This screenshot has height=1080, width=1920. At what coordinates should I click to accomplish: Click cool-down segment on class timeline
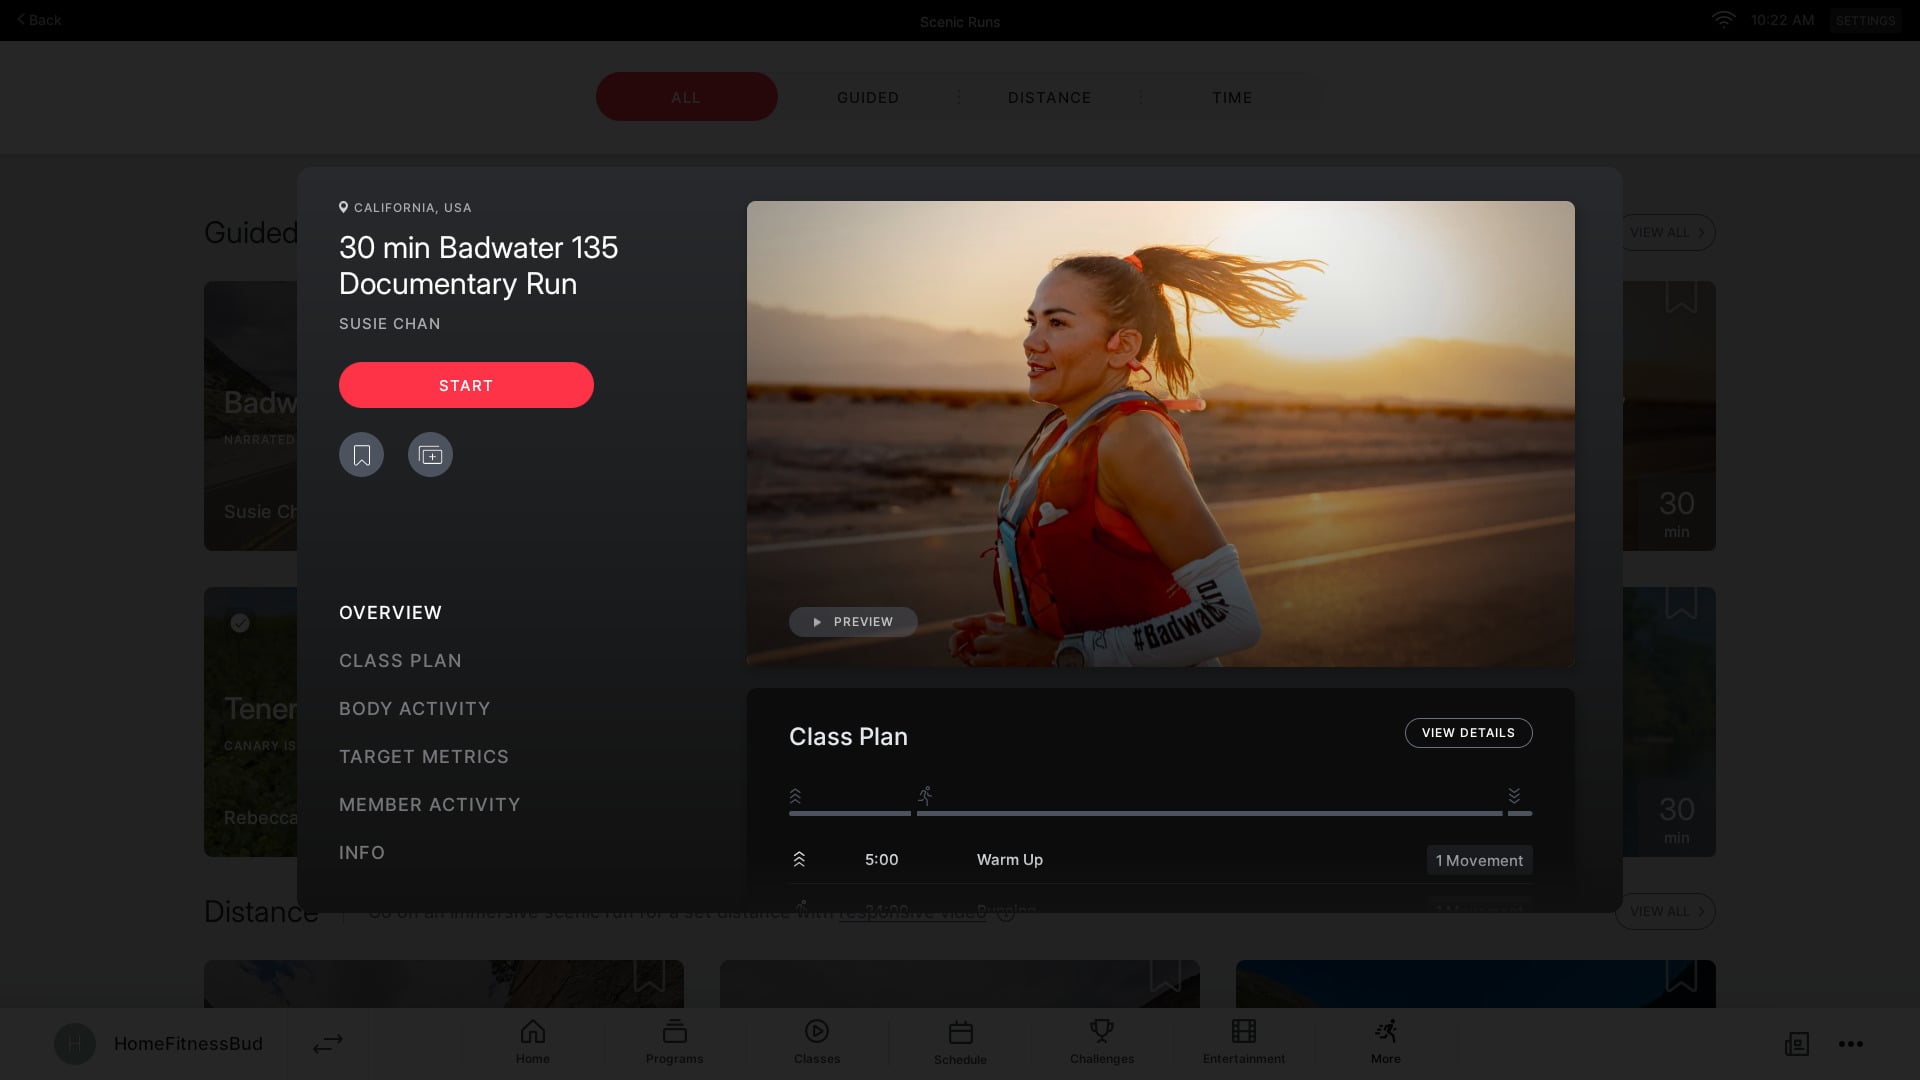point(1520,813)
